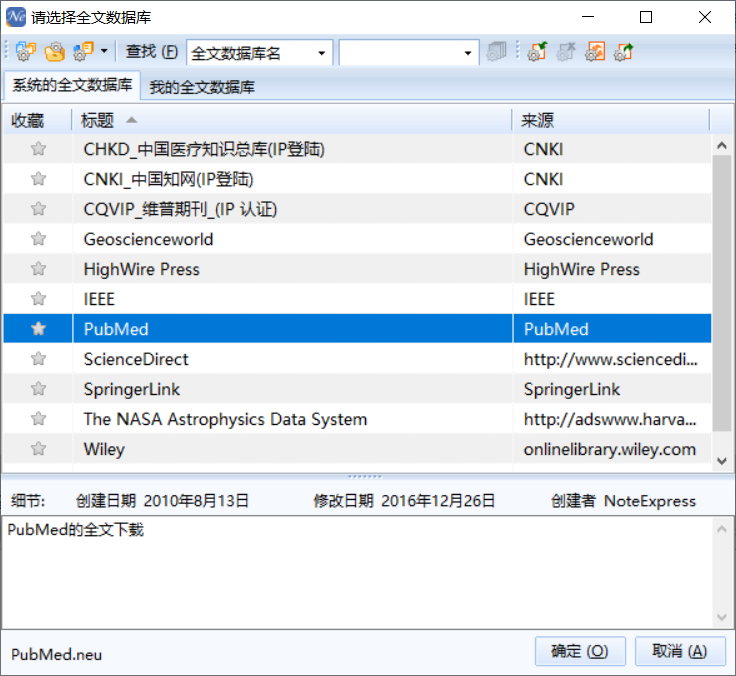Toggle favorite star for CNKI_中国知网
The width and height of the screenshot is (736, 676).
click(38, 179)
